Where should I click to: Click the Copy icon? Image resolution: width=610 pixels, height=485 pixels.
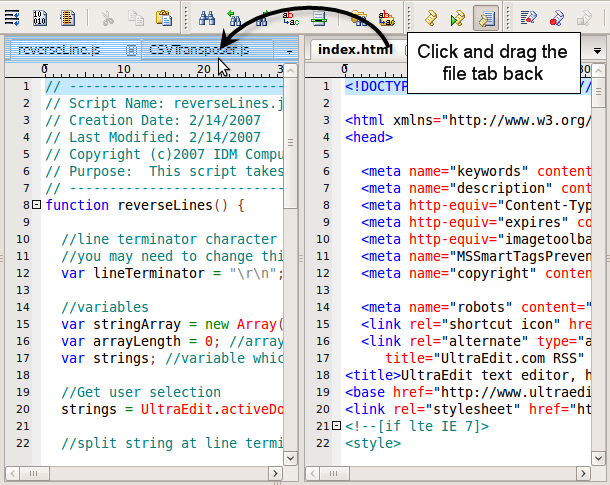coord(136,18)
